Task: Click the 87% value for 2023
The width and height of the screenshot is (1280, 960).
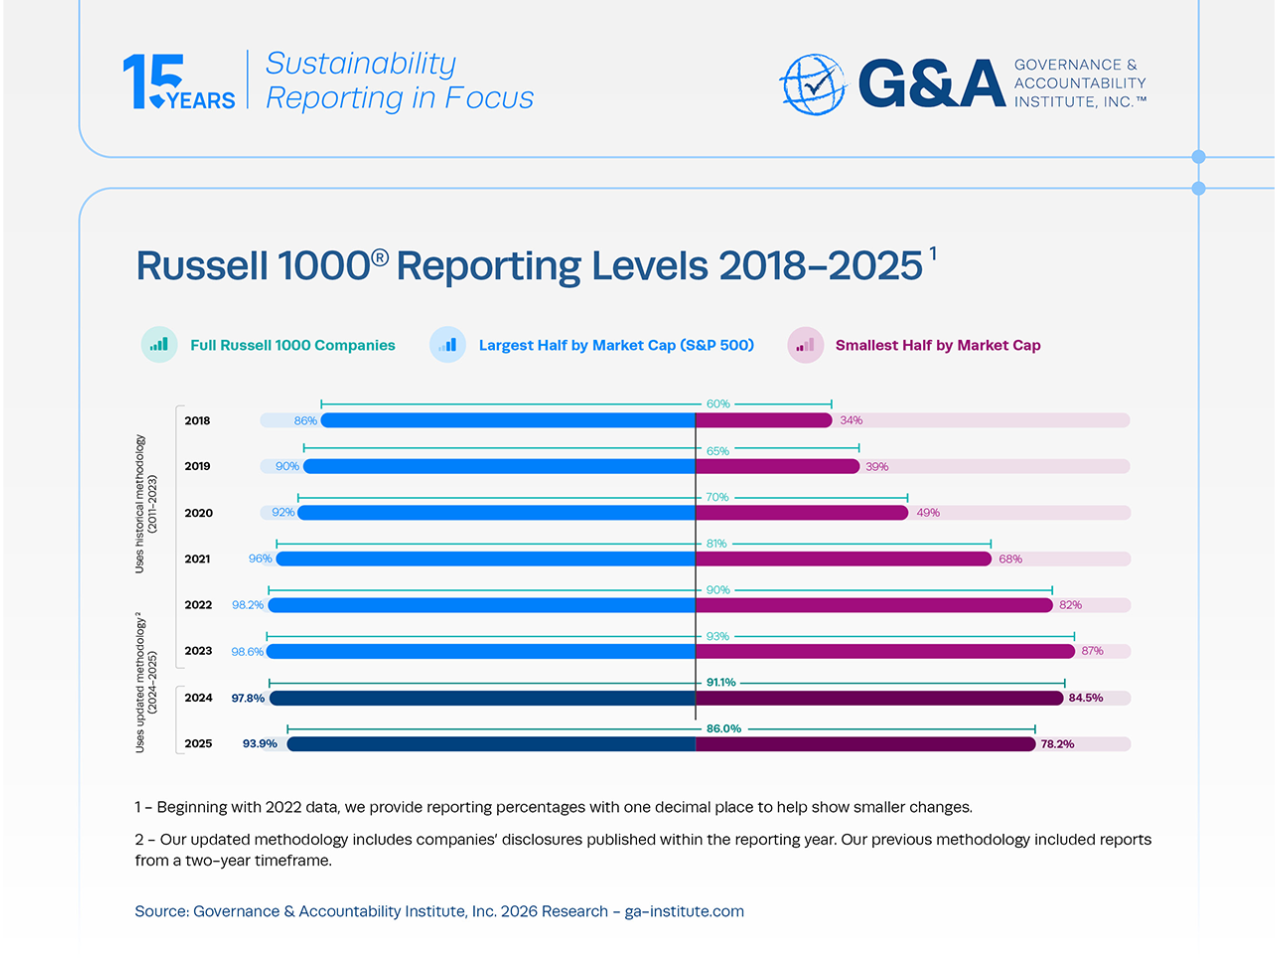Action: [x=1092, y=651]
